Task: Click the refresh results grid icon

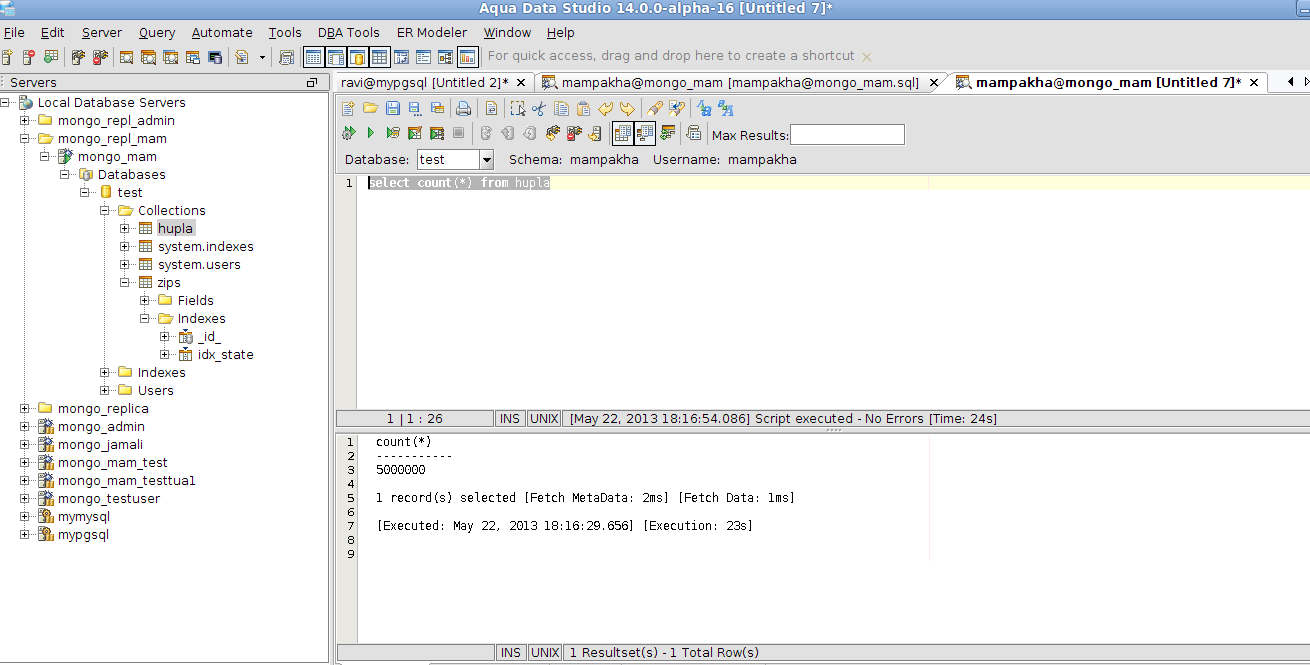Action: [667, 133]
